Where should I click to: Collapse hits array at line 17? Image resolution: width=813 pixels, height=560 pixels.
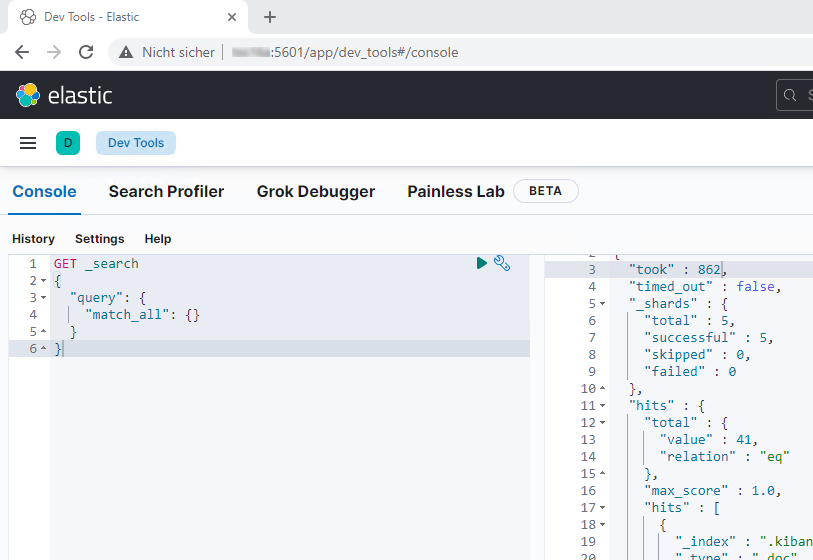pyautogui.click(x=602, y=508)
